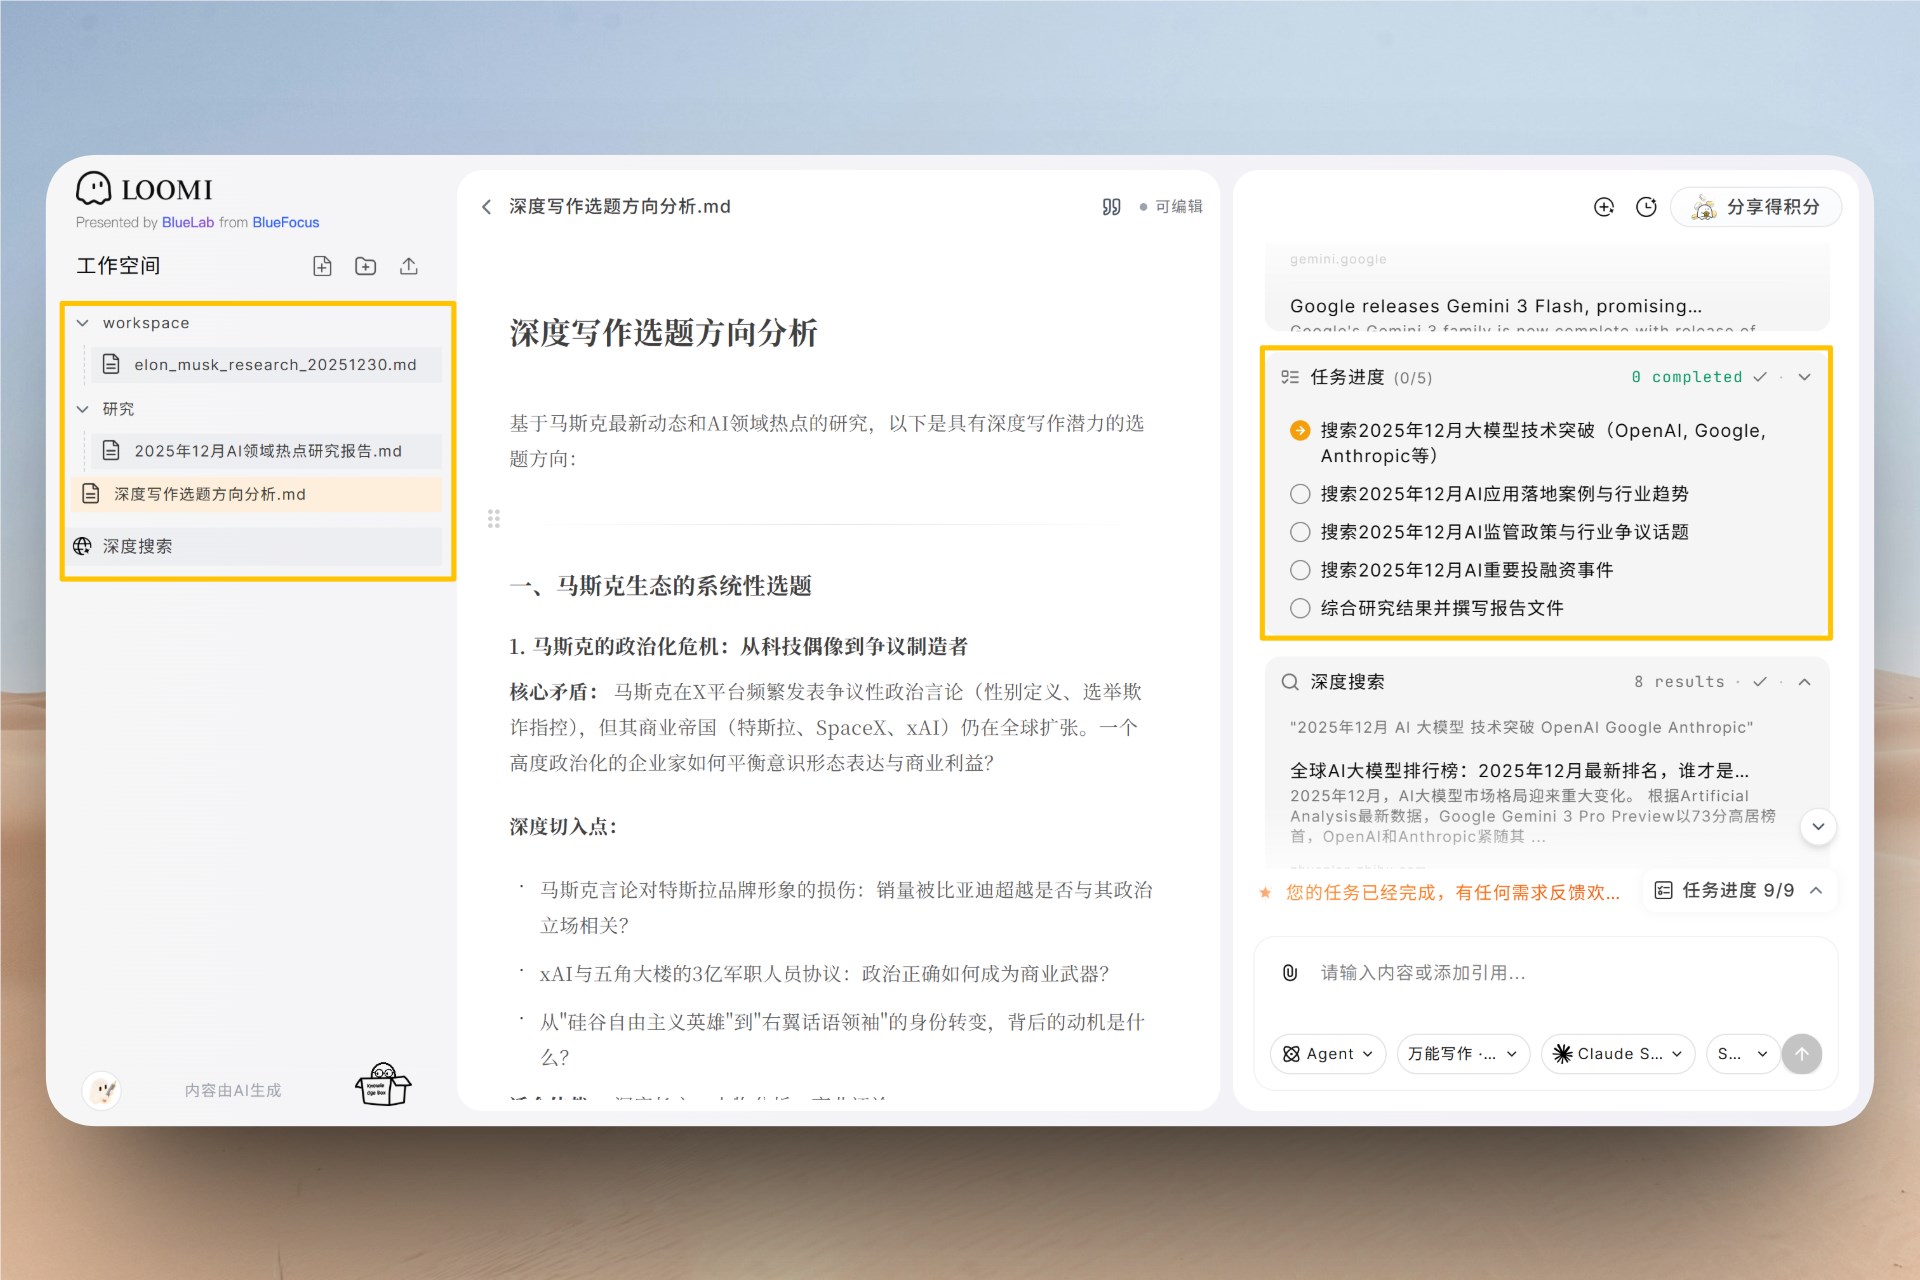Mark the 综合研究结果并撰写报告文件 task circle
This screenshot has width=1920, height=1280.
1300,607
